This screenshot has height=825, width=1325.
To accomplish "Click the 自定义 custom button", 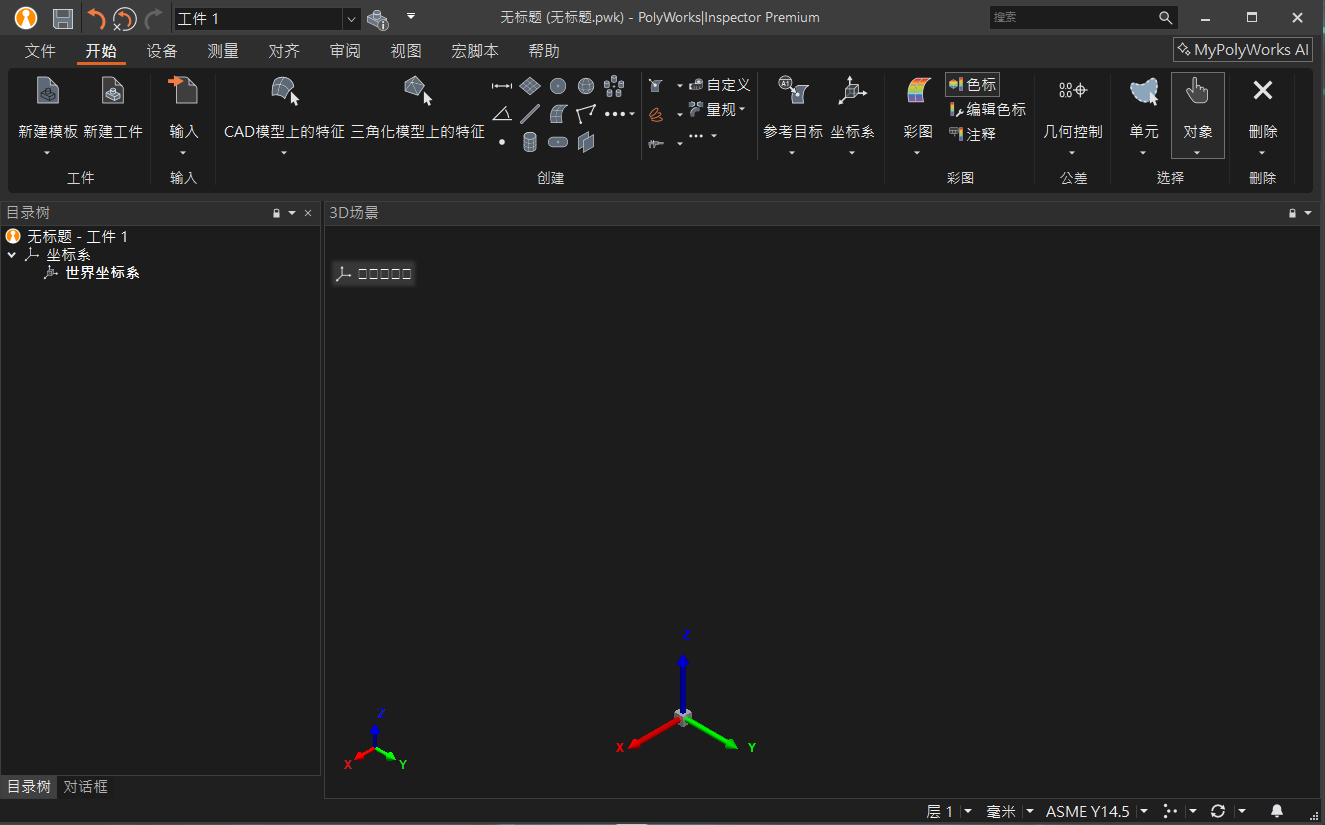I will coord(718,85).
